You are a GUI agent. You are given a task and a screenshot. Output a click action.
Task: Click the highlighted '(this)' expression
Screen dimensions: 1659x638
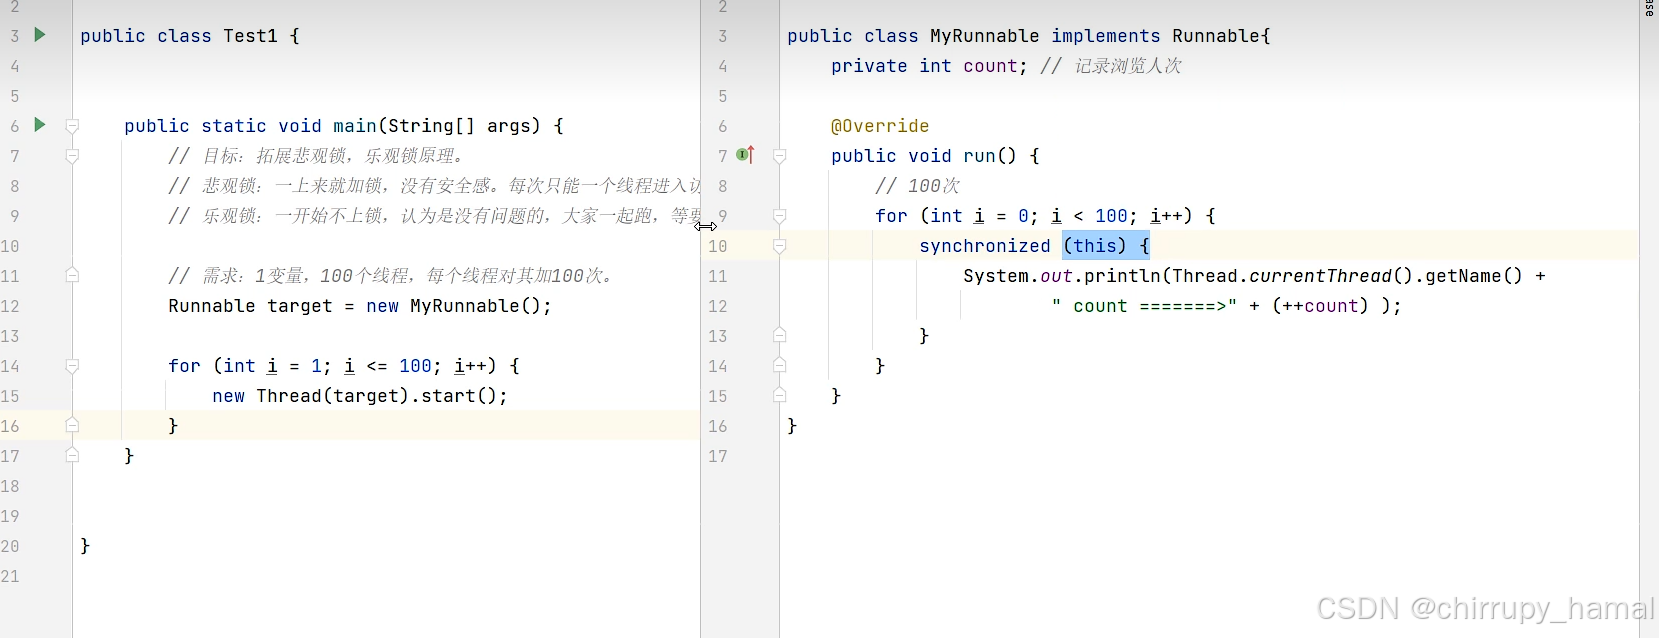[x=1095, y=246]
